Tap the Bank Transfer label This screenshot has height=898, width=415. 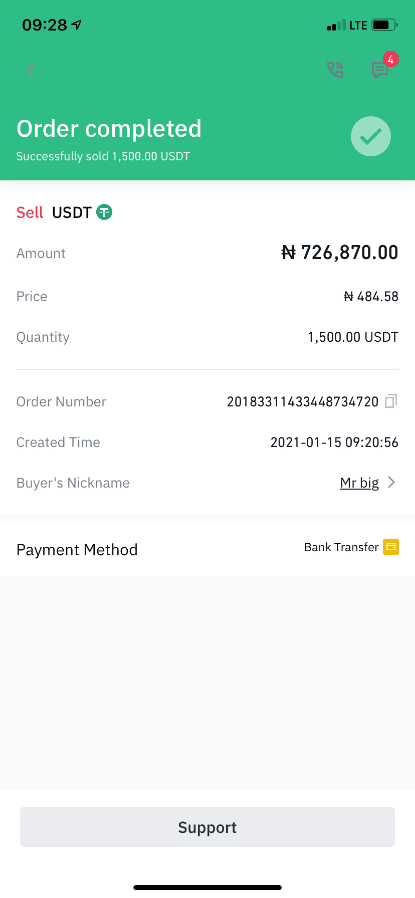click(x=341, y=547)
